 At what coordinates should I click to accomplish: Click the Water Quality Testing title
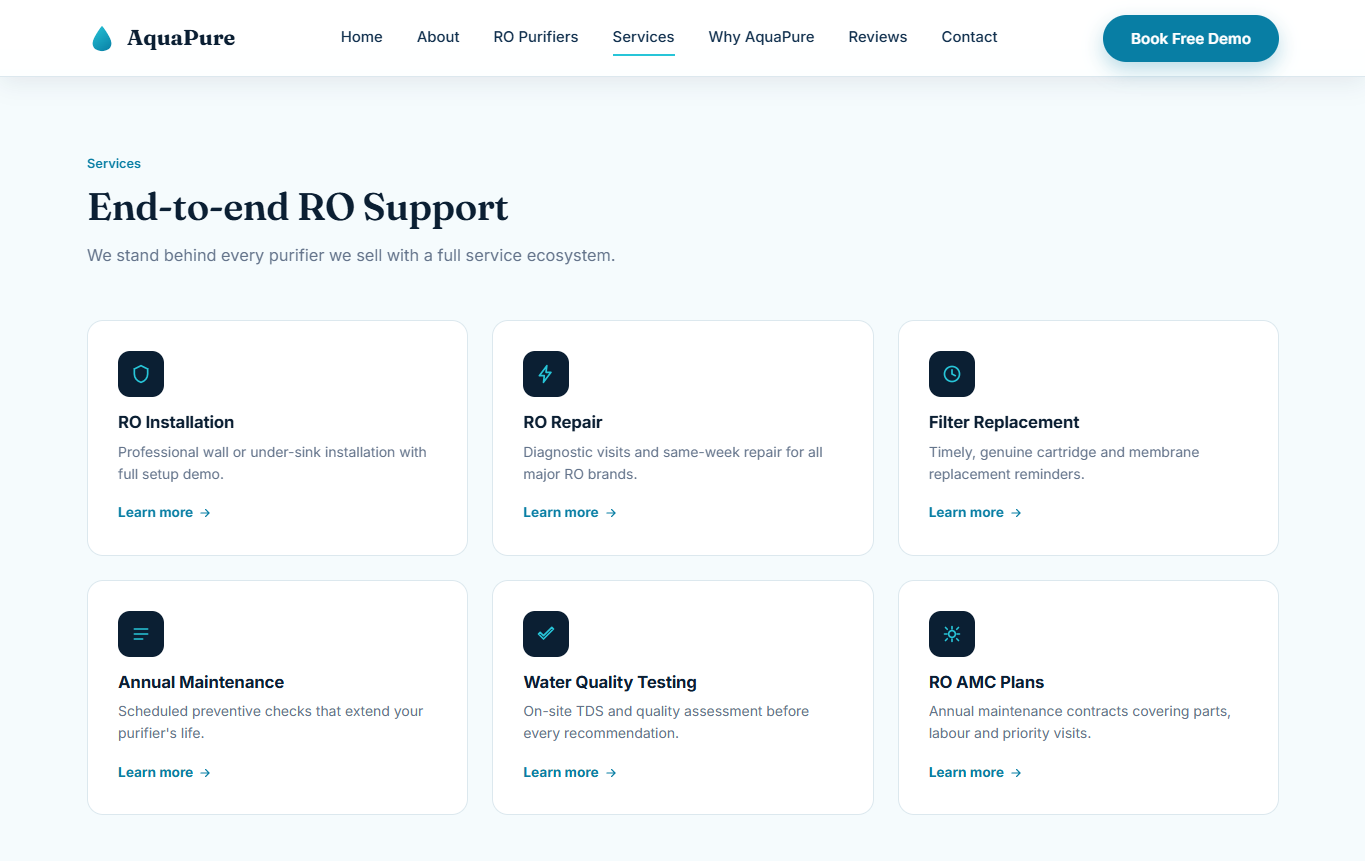610,682
